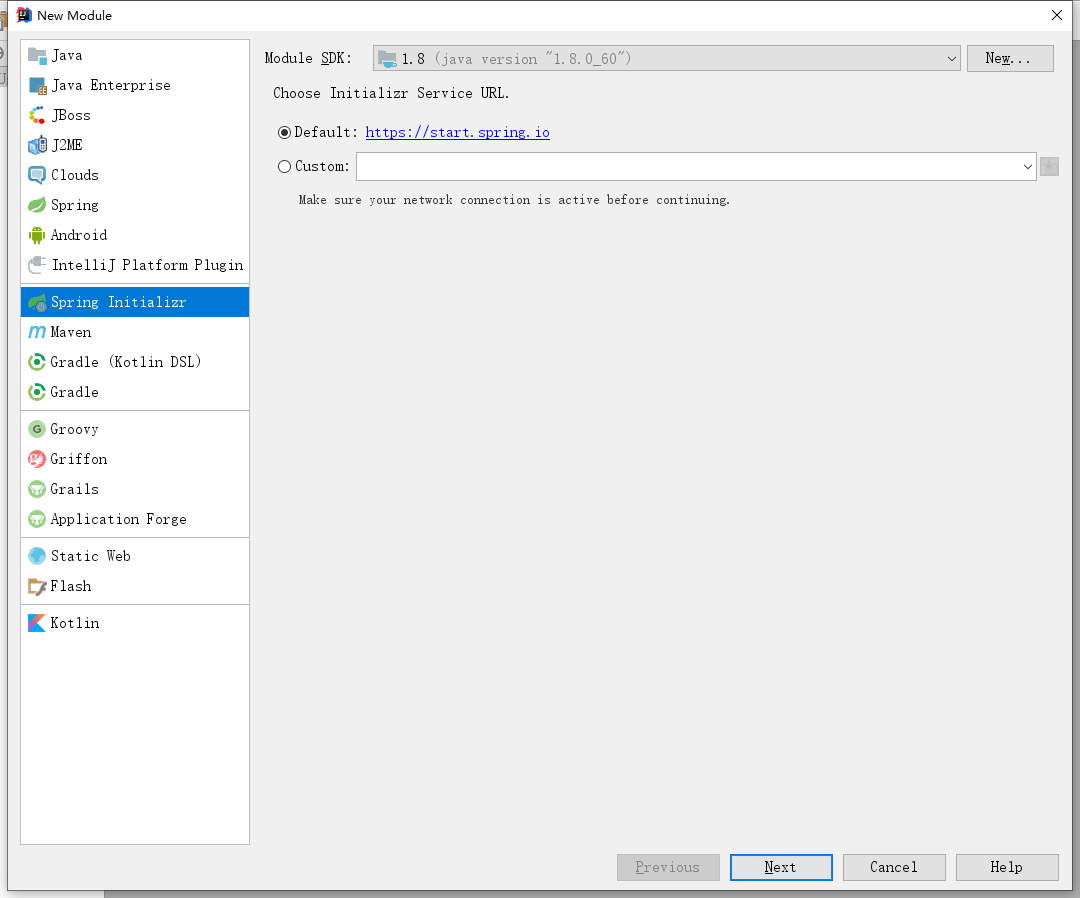Close the New Module window

(x=1057, y=15)
